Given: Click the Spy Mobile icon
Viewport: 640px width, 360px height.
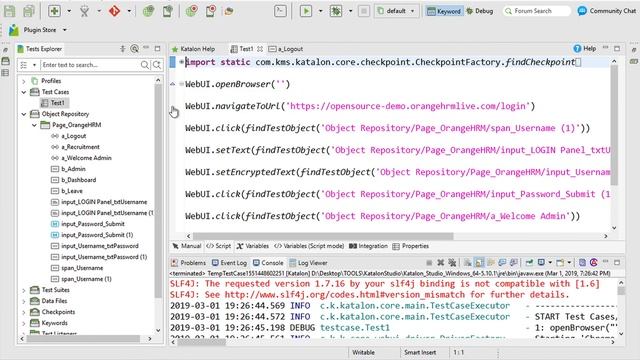Looking at the screenshot, I should coord(167,11).
